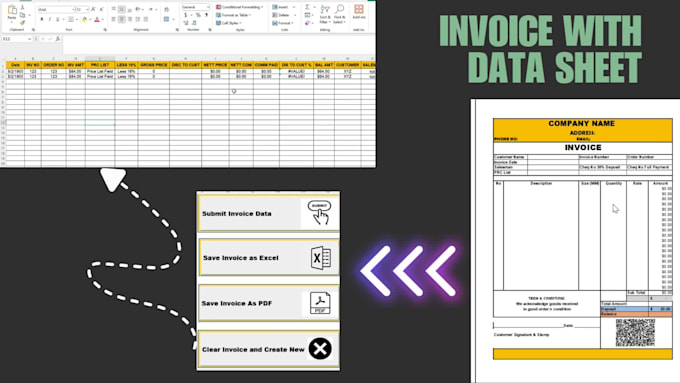This screenshot has height=383, width=680.
Task: Click the AutoSum sigma icon
Action: [308, 7]
